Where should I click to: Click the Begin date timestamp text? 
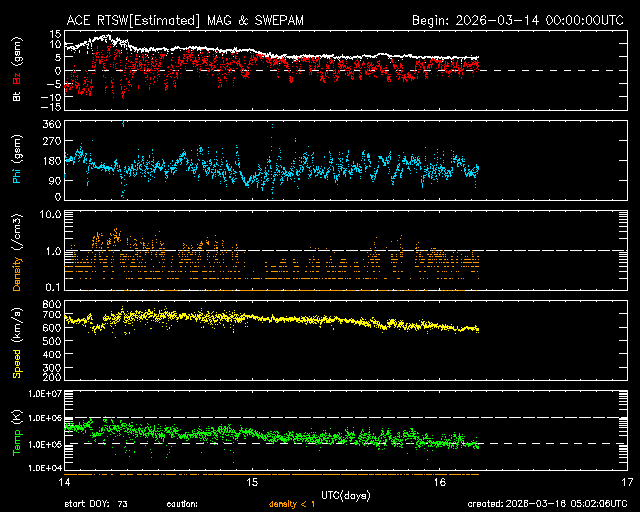(x=518, y=20)
